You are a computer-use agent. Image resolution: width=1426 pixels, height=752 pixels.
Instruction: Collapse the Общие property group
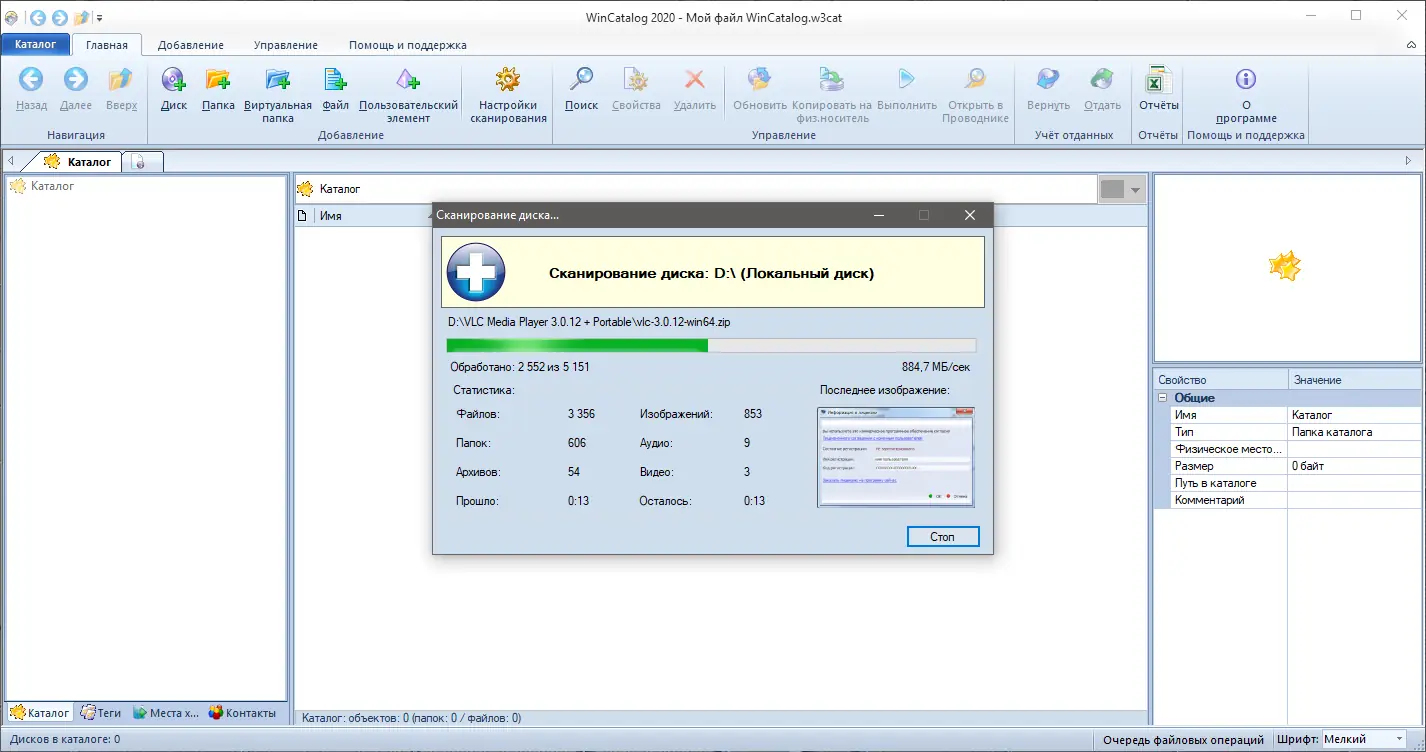point(1163,398)
